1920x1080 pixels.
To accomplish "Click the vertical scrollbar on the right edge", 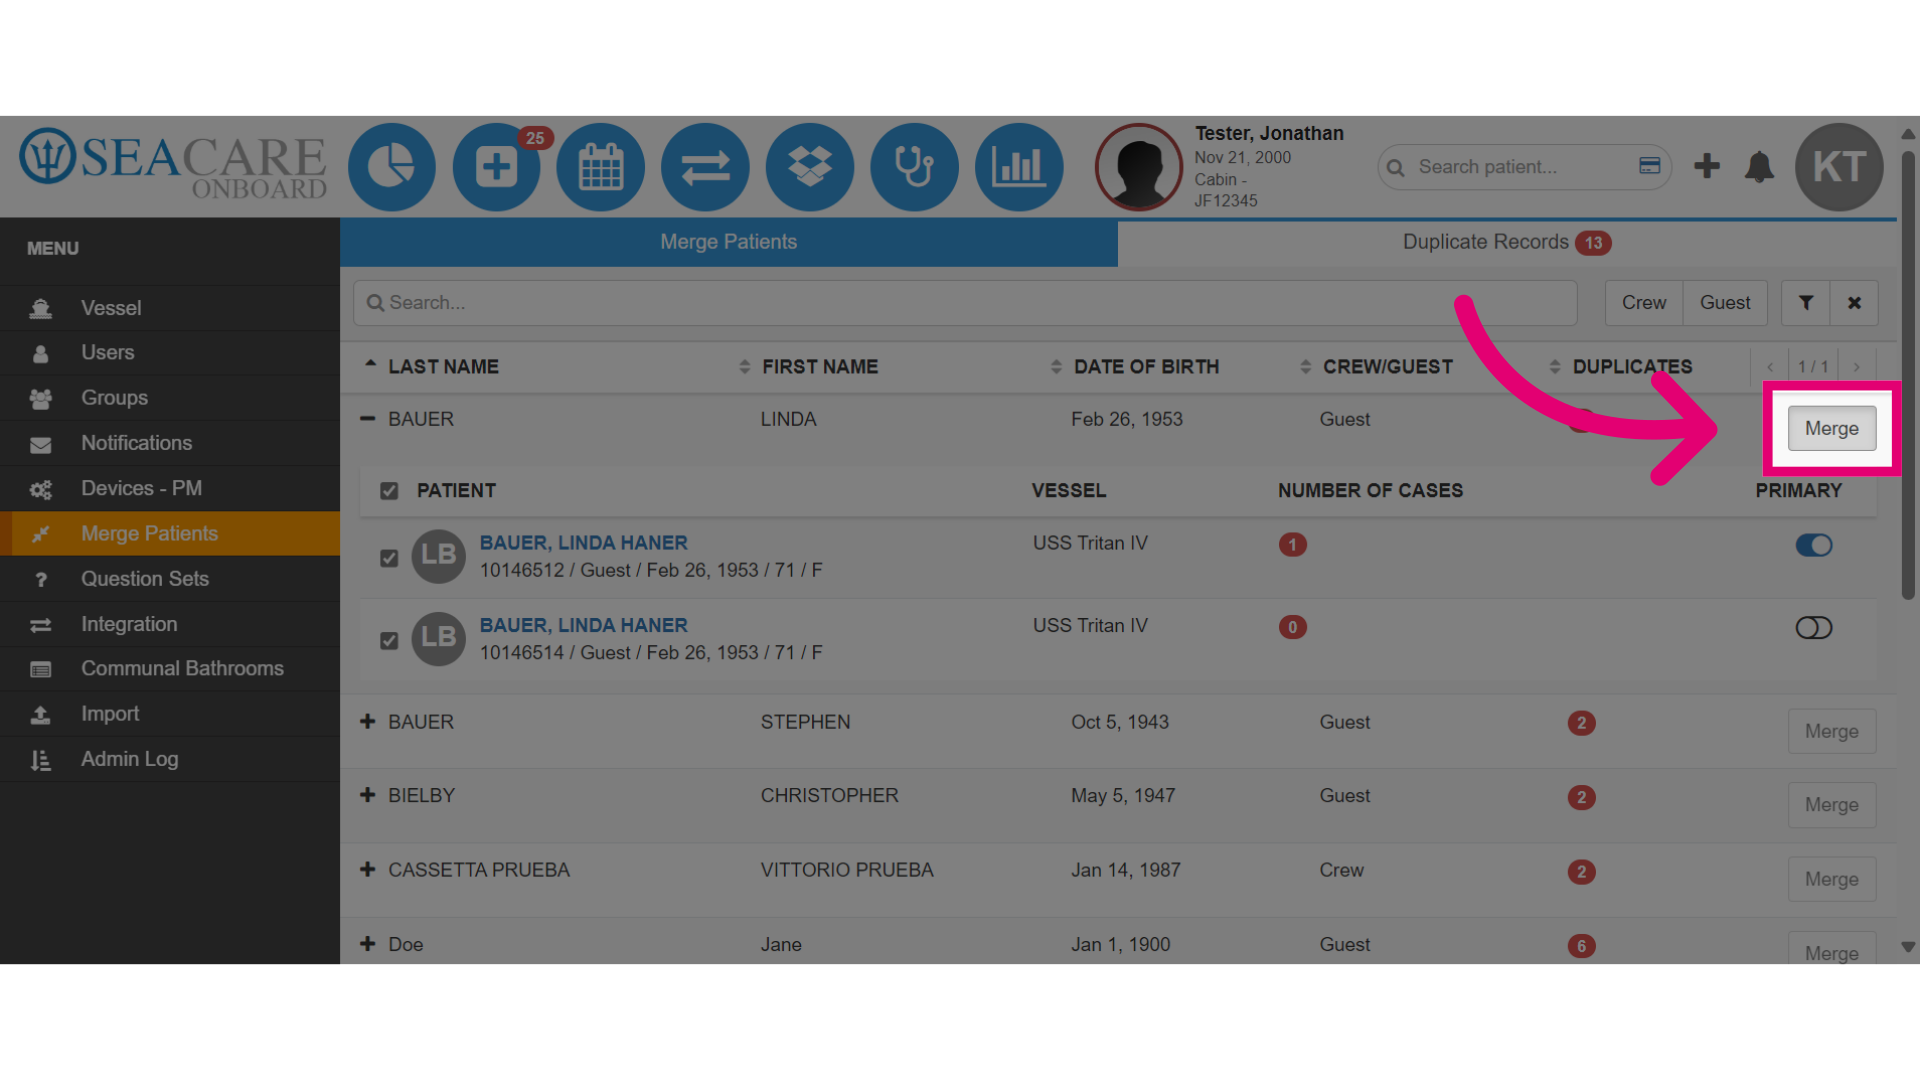I will point(1908,375).
